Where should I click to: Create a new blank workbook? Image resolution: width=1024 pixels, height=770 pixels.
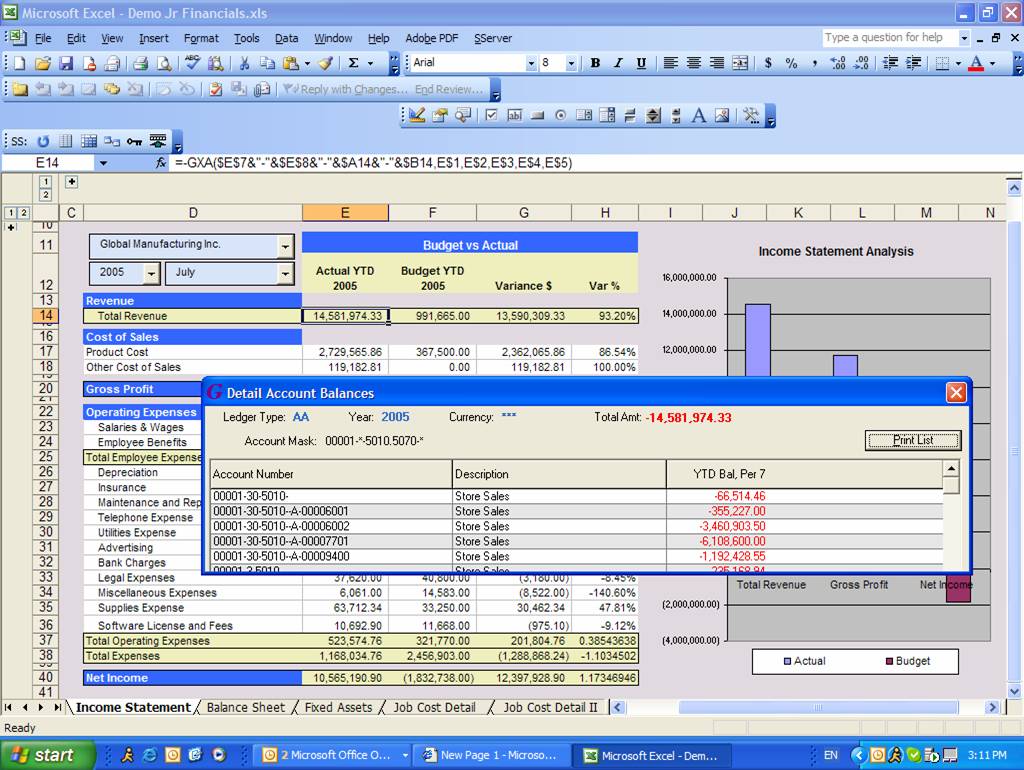(20, 63)
